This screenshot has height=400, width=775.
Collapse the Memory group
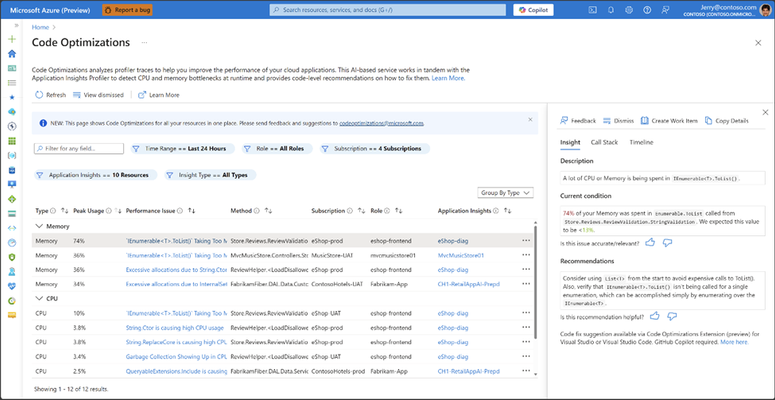tap(39, 226)
